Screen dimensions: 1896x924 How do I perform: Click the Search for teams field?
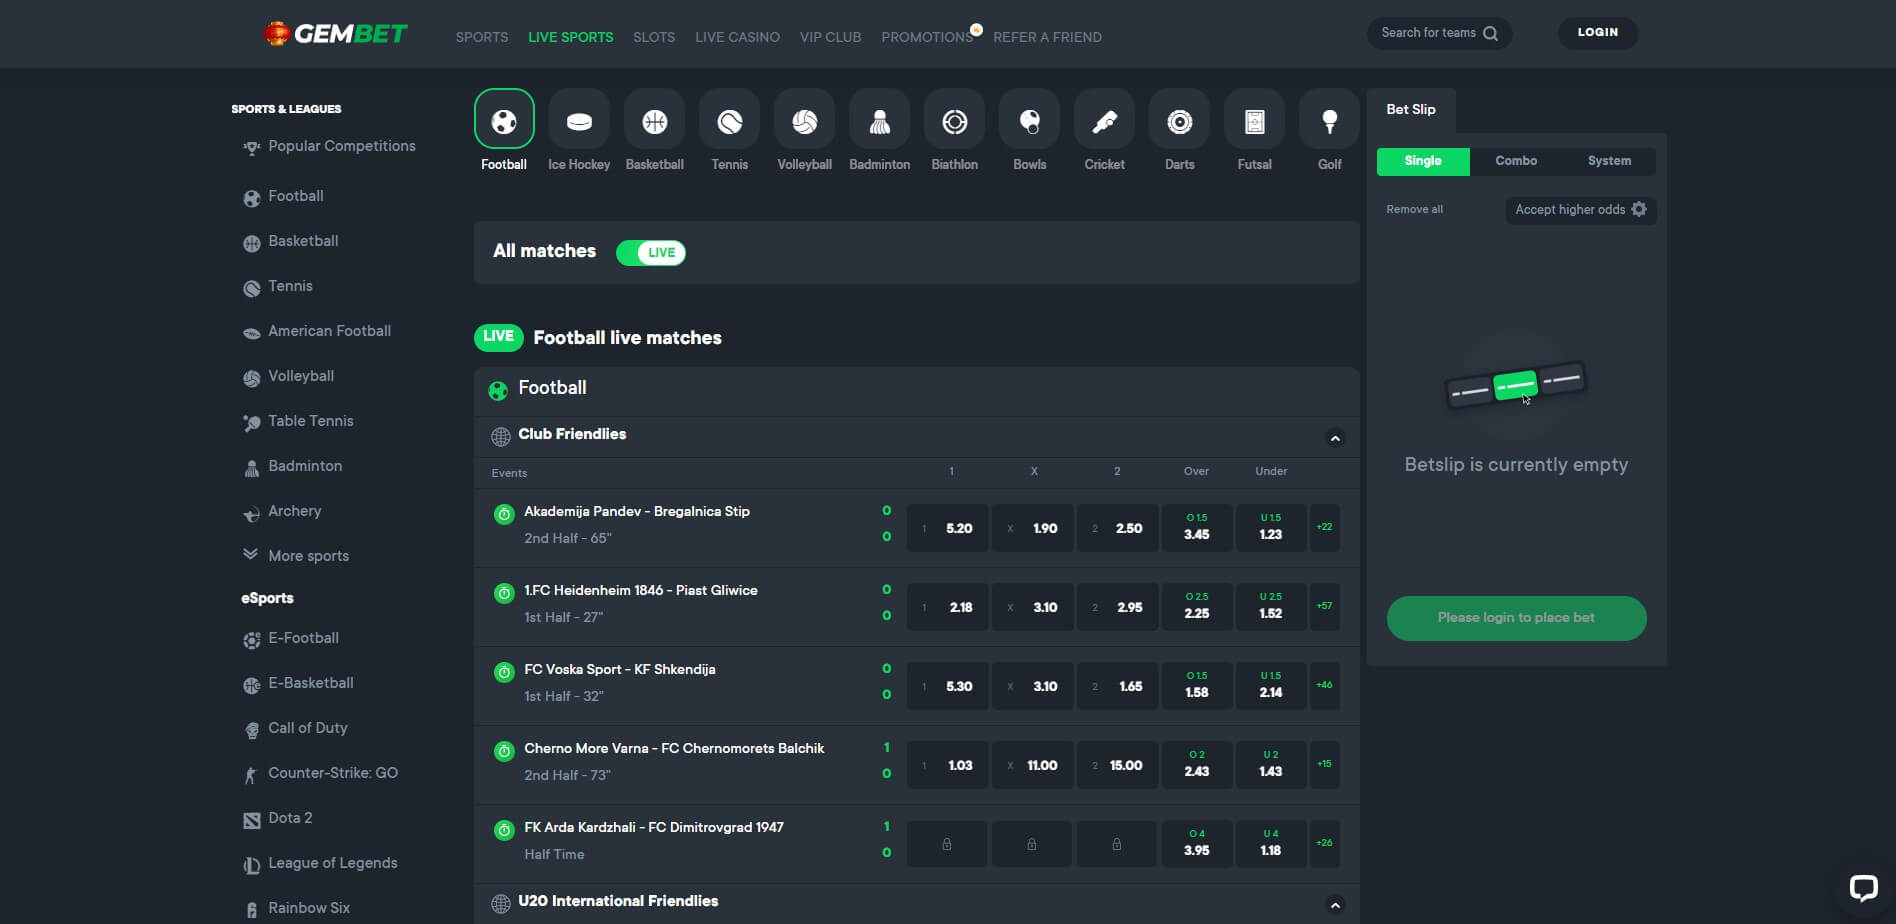coord(1439,33)
